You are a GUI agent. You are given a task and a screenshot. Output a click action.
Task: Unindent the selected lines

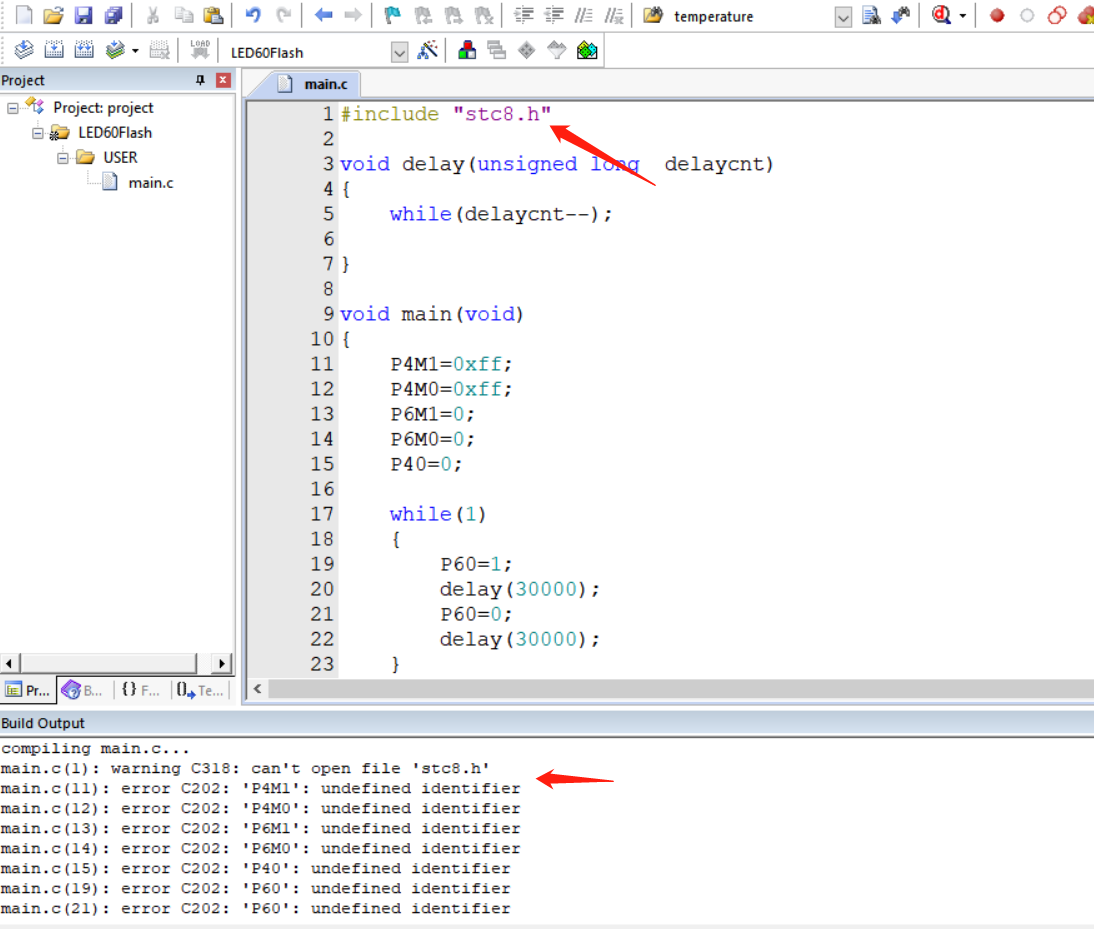(553, 15)
